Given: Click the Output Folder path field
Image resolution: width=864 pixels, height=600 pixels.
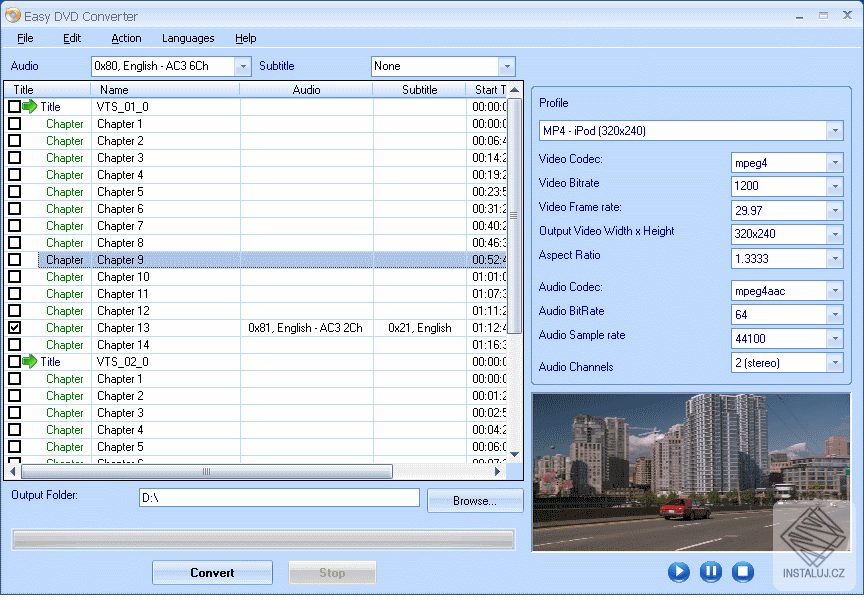Looking at the screenshot, I should pos(280,497).
